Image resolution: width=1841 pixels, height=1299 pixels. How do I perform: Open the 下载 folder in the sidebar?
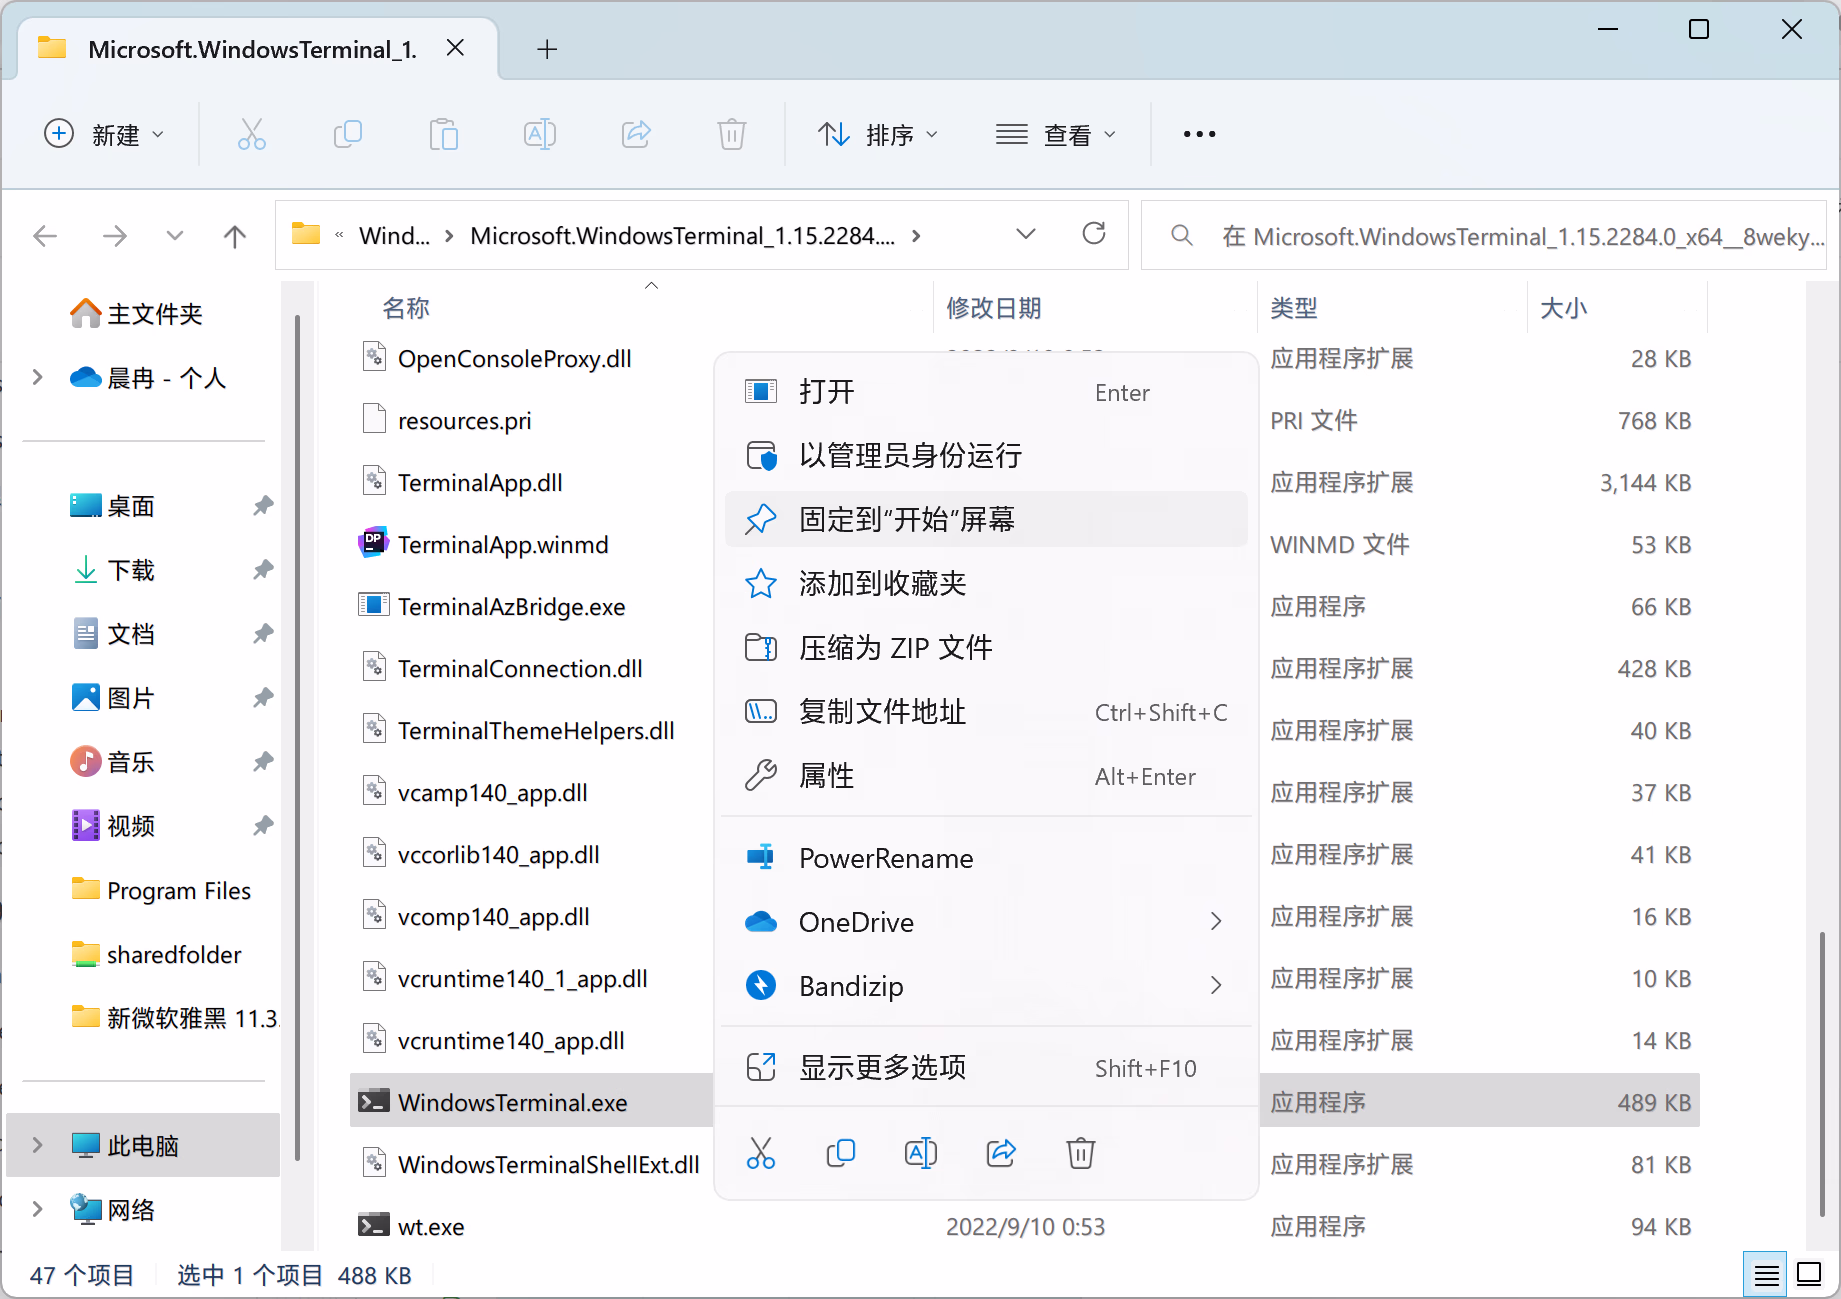click(x=131, y=570)
